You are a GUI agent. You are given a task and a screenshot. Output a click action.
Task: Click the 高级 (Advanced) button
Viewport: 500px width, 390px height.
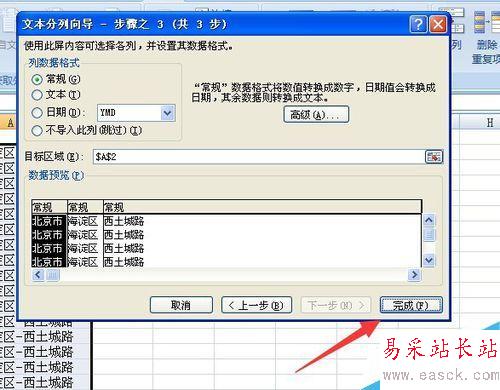316,115
